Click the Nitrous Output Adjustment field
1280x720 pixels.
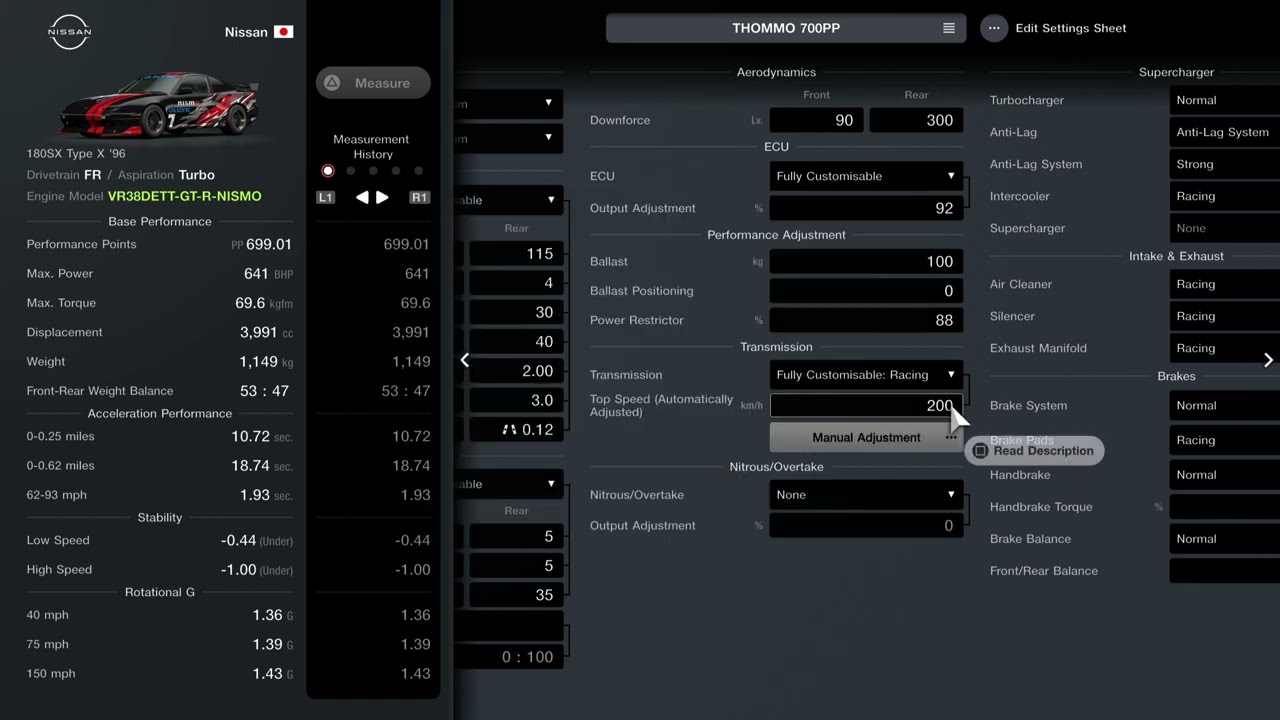pos(866,526)
